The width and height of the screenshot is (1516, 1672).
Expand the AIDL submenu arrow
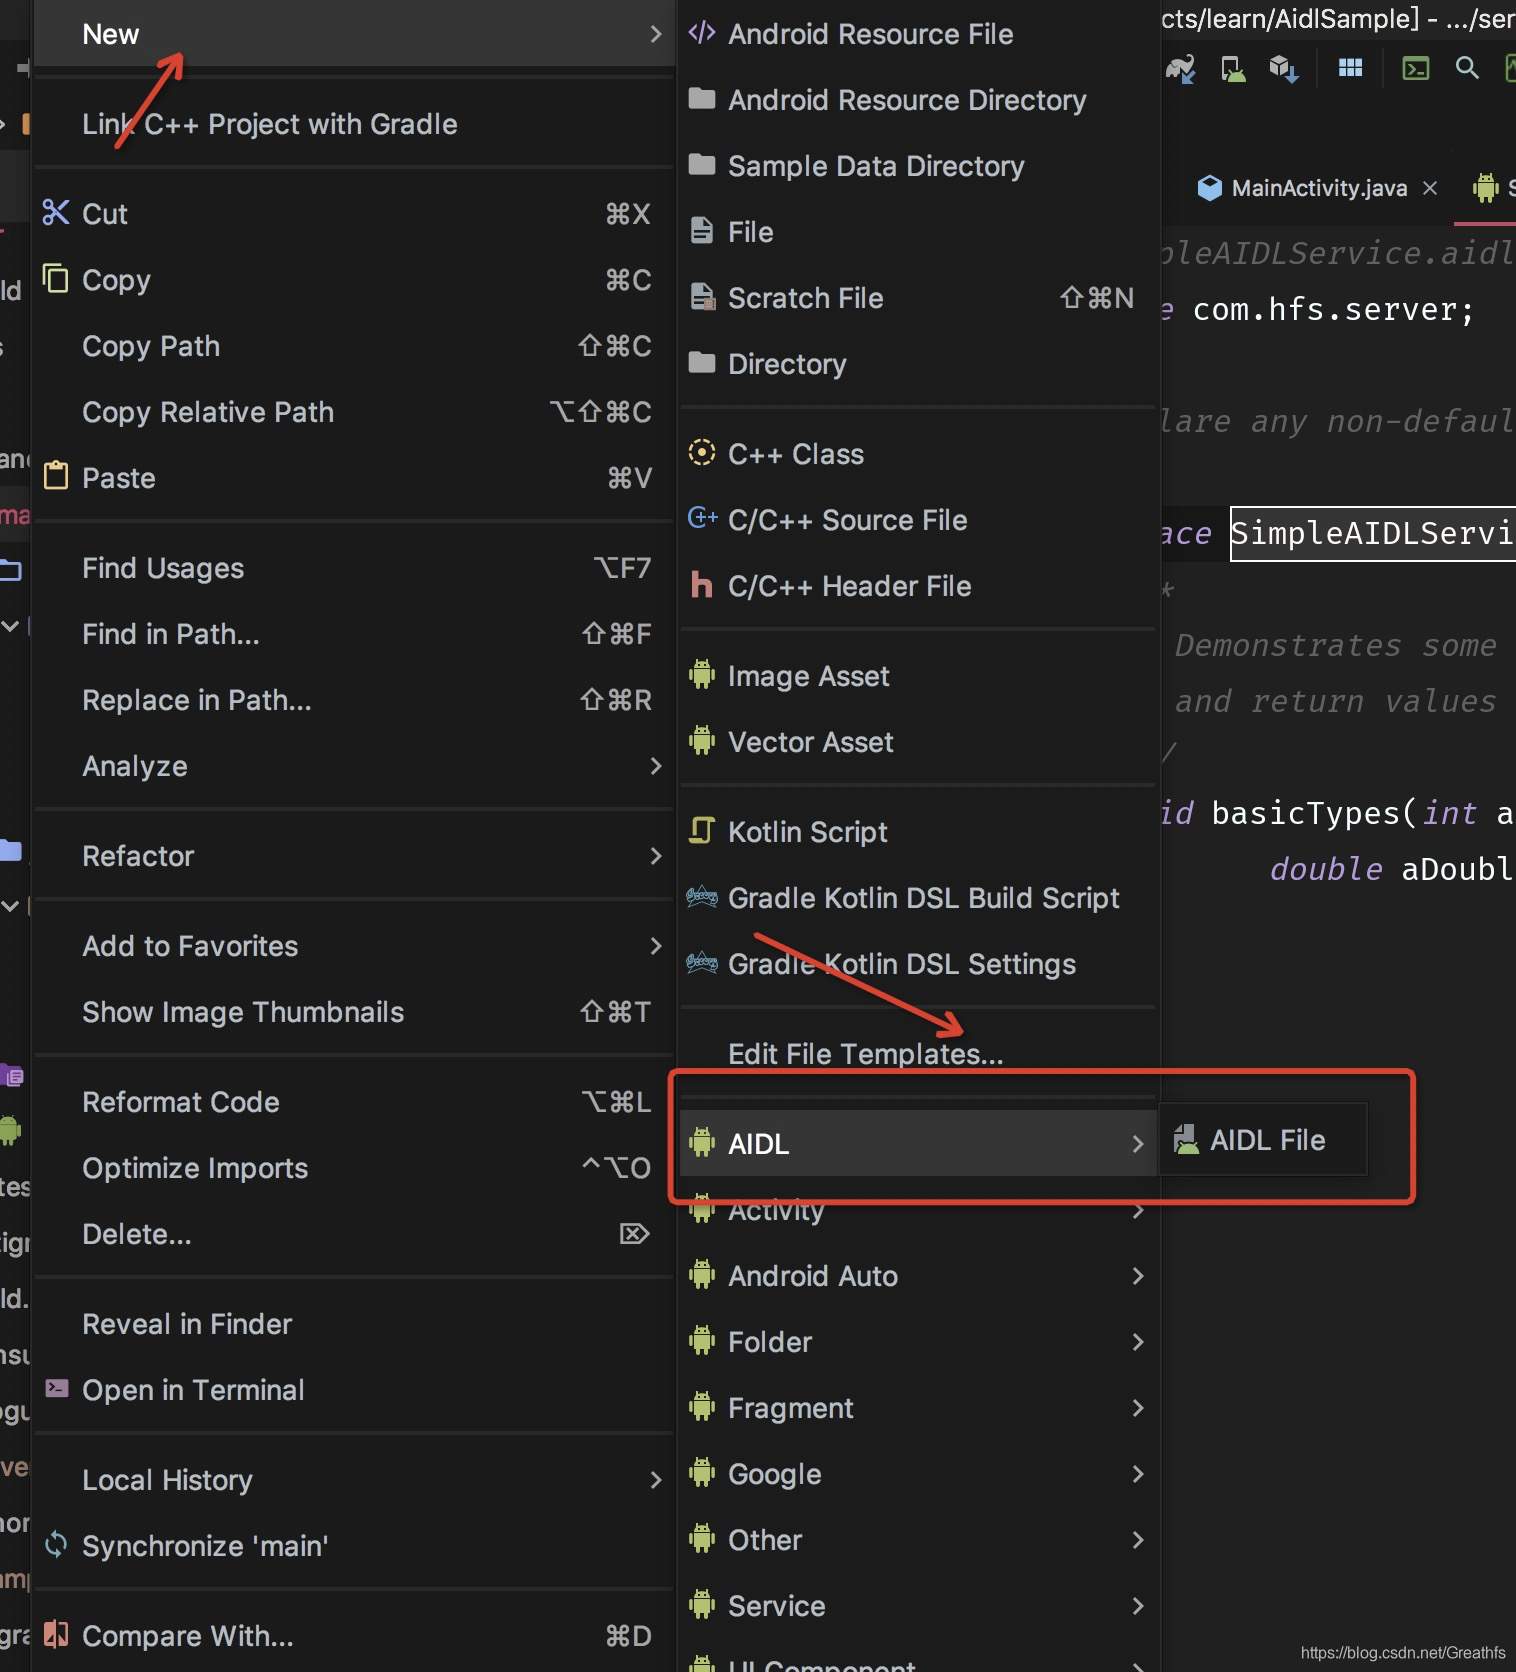[1138, 1143]
